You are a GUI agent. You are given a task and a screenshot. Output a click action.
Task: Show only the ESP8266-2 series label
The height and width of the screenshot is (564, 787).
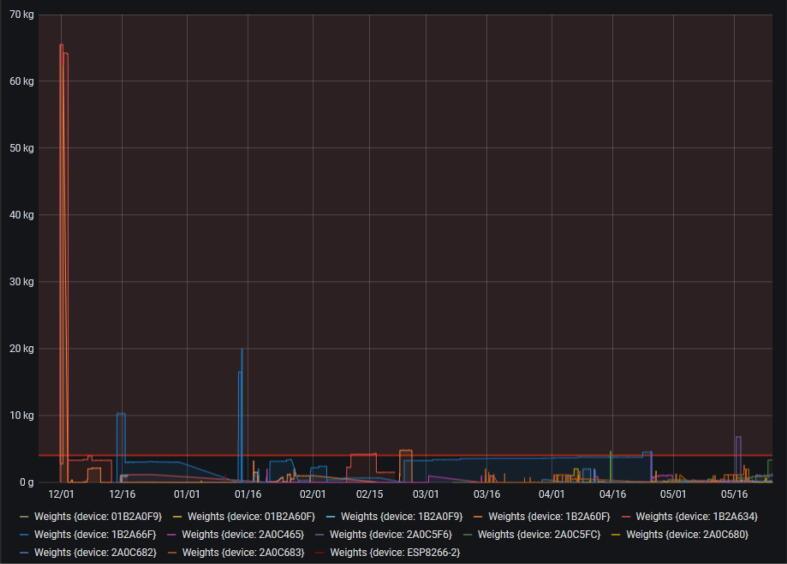[394, 552]
